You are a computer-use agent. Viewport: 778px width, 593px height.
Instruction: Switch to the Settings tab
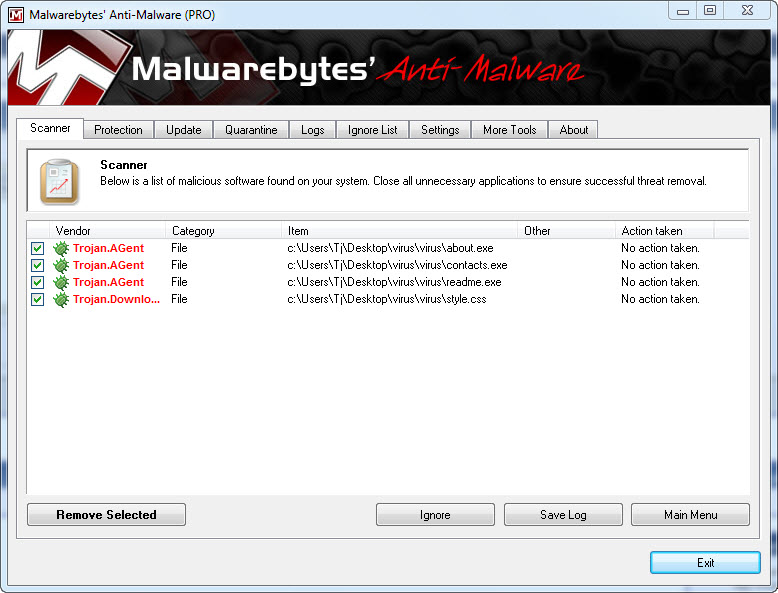(x=440, y=130)
